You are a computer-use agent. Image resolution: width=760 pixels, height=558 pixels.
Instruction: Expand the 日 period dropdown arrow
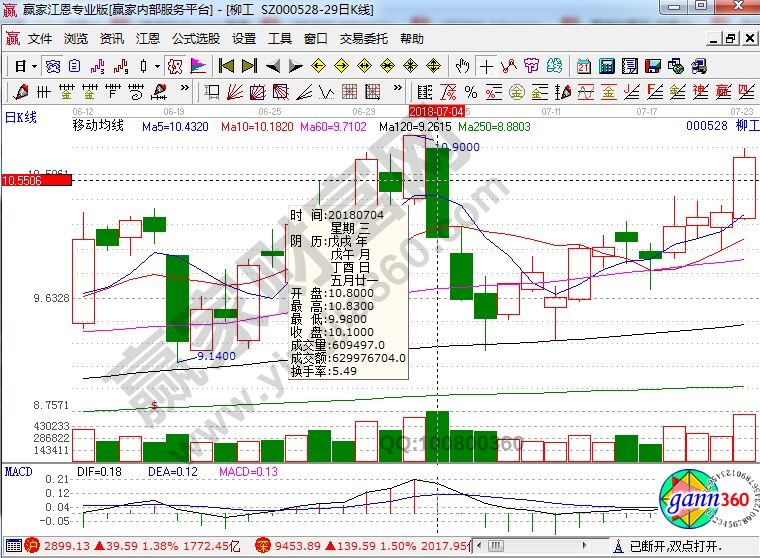(33, 66)
